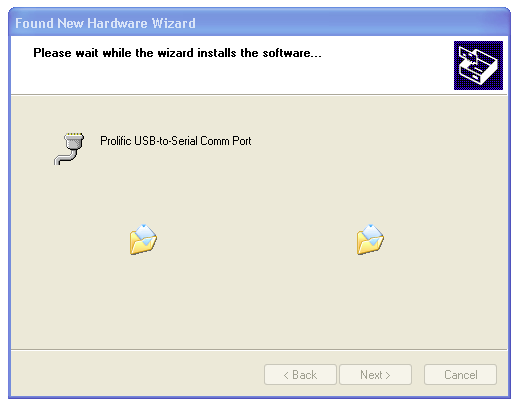Click the hardware wizard icon in header
This screenshot has width=523, height=404.
(478, 65)
